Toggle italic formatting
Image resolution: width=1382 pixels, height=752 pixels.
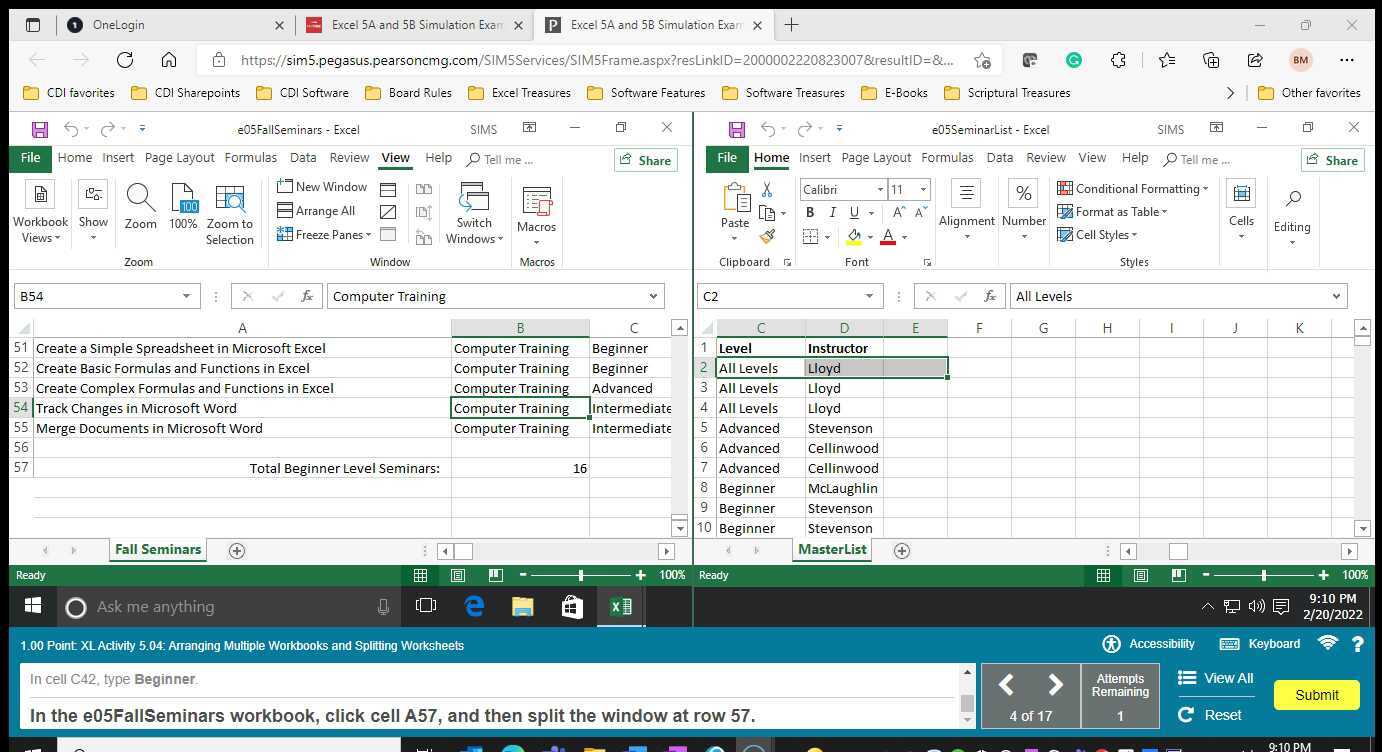point(831,212)
